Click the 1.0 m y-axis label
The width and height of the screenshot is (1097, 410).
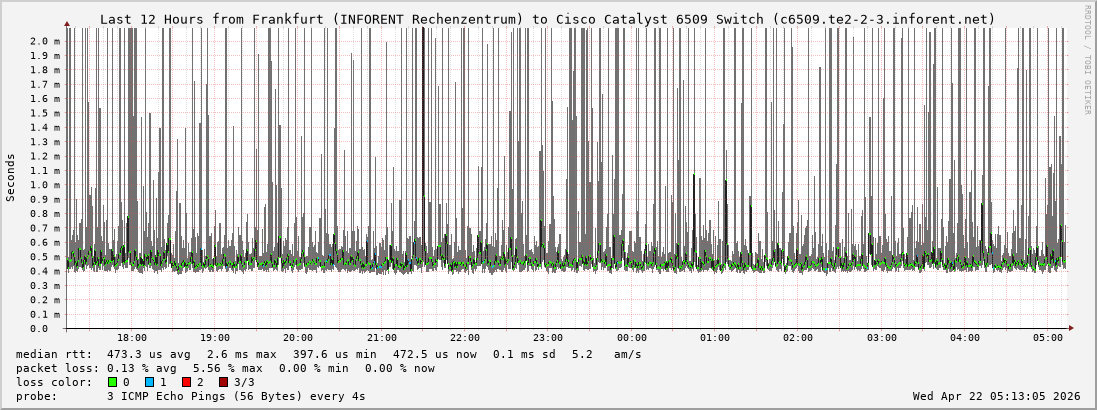(45, 185)
